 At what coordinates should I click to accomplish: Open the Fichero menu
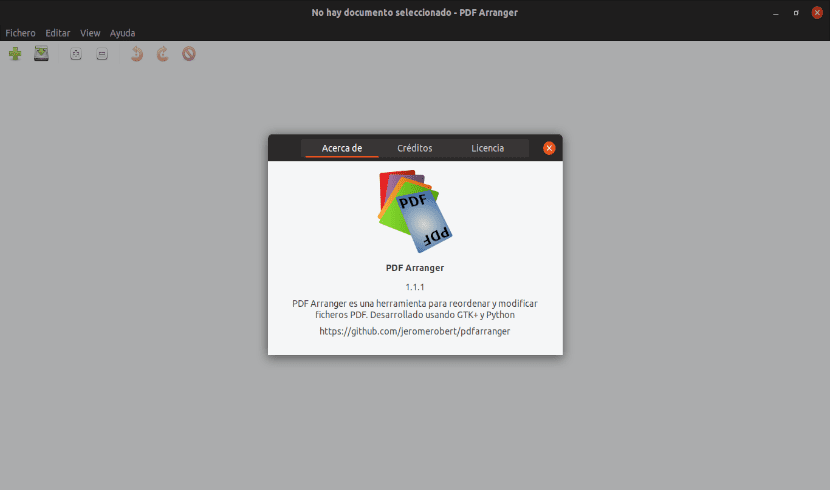(20, 33)
